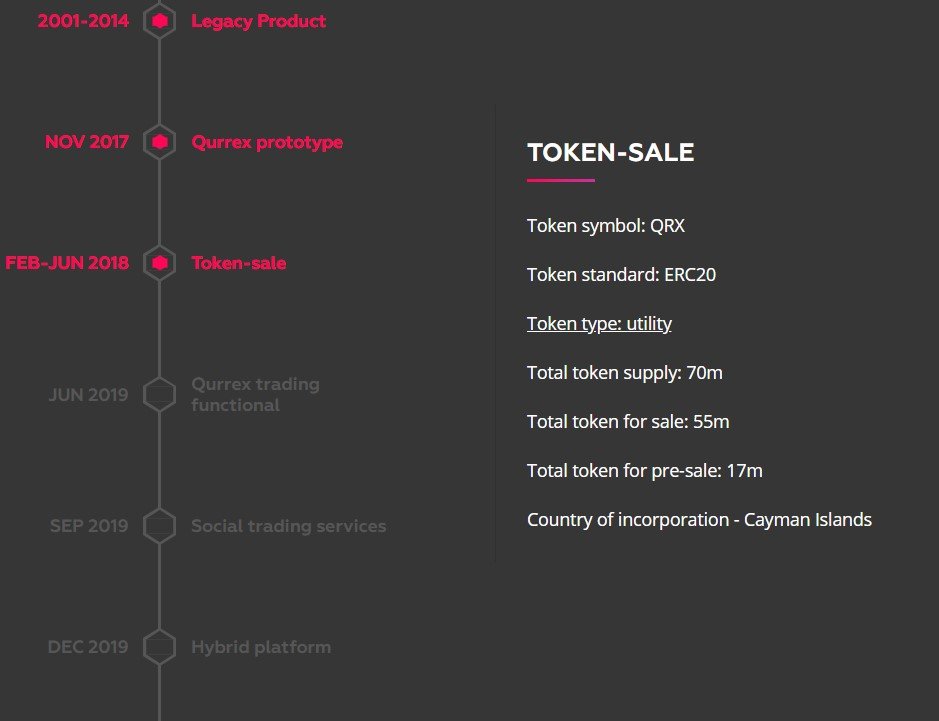Click the Total token supply: 70m line
This screenshot has width=939, height=721.
click(625, 372)
